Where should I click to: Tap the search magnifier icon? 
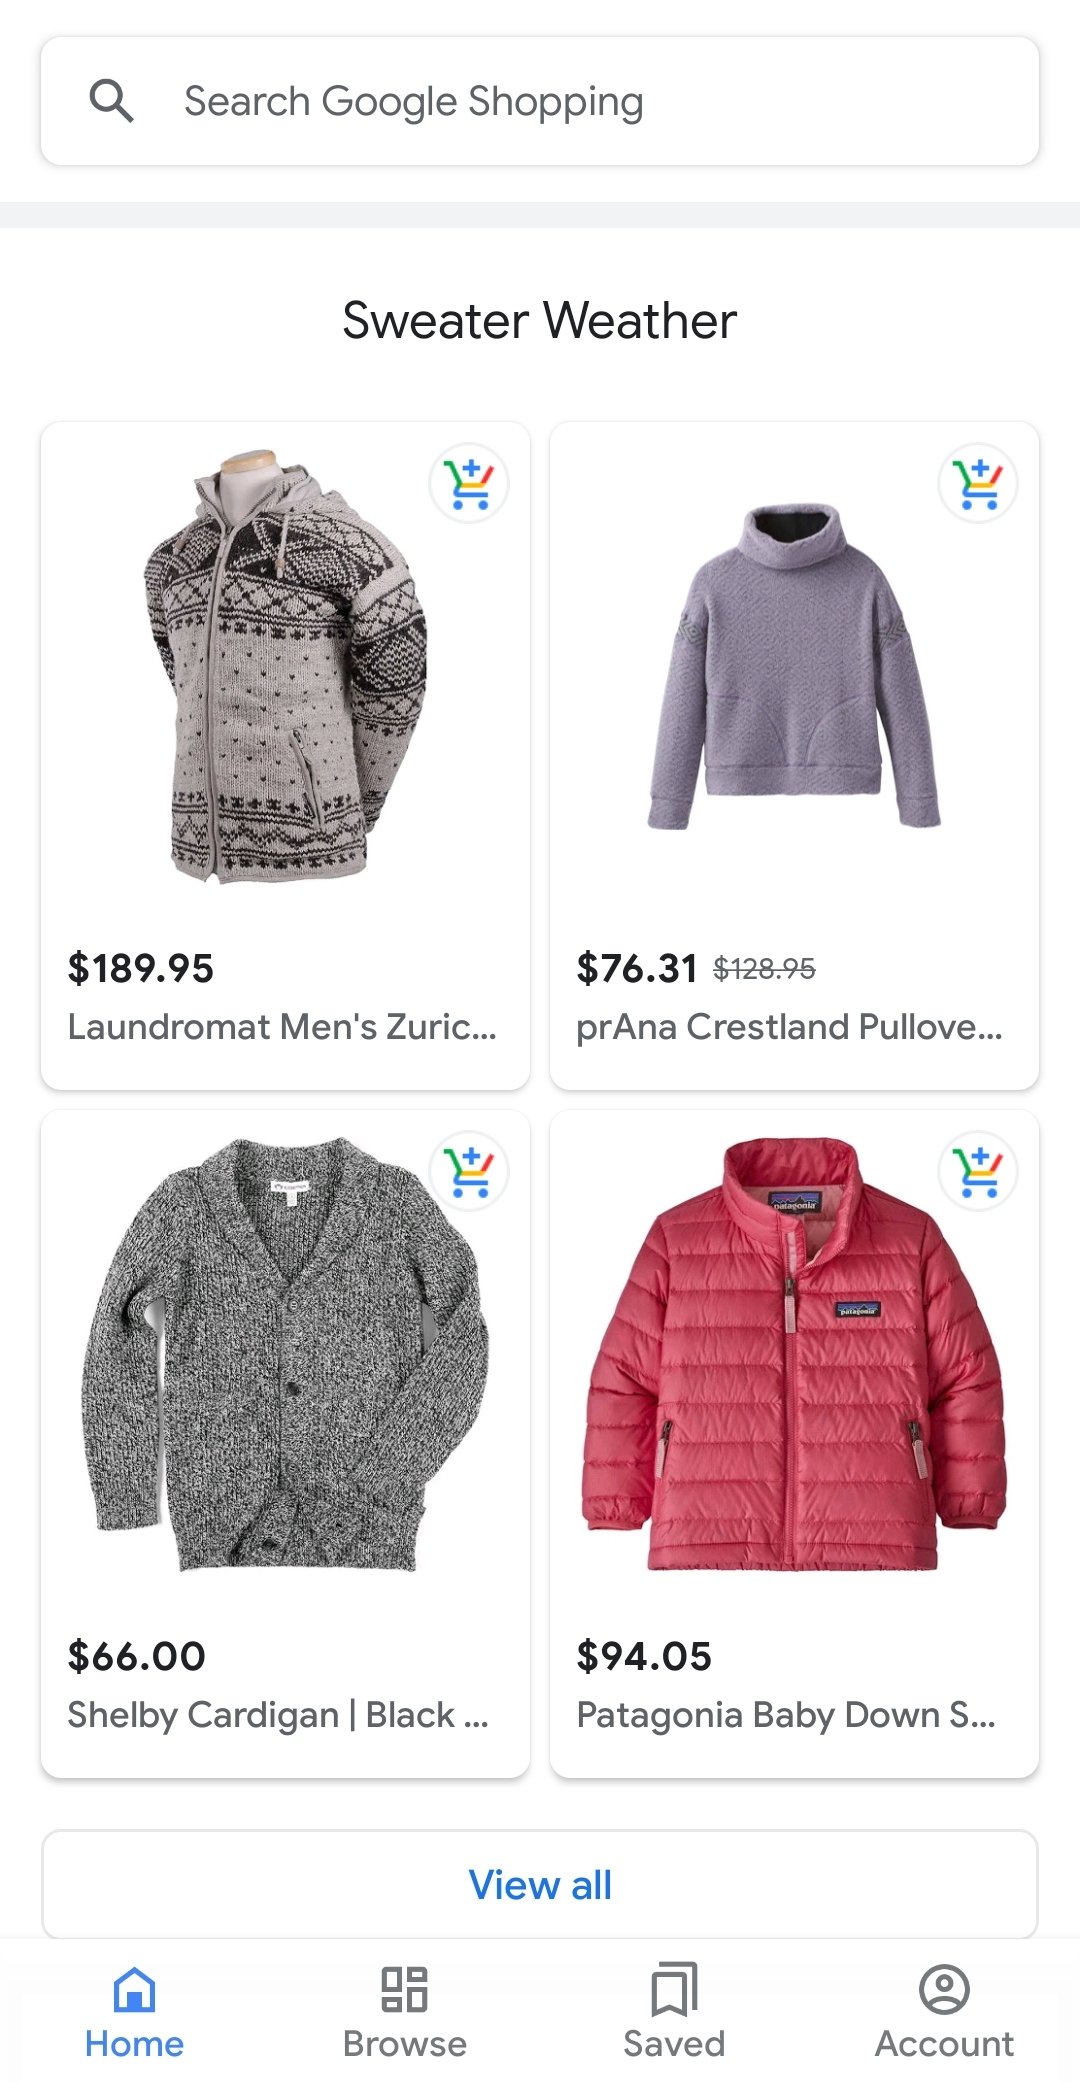[x=111, y=101]
